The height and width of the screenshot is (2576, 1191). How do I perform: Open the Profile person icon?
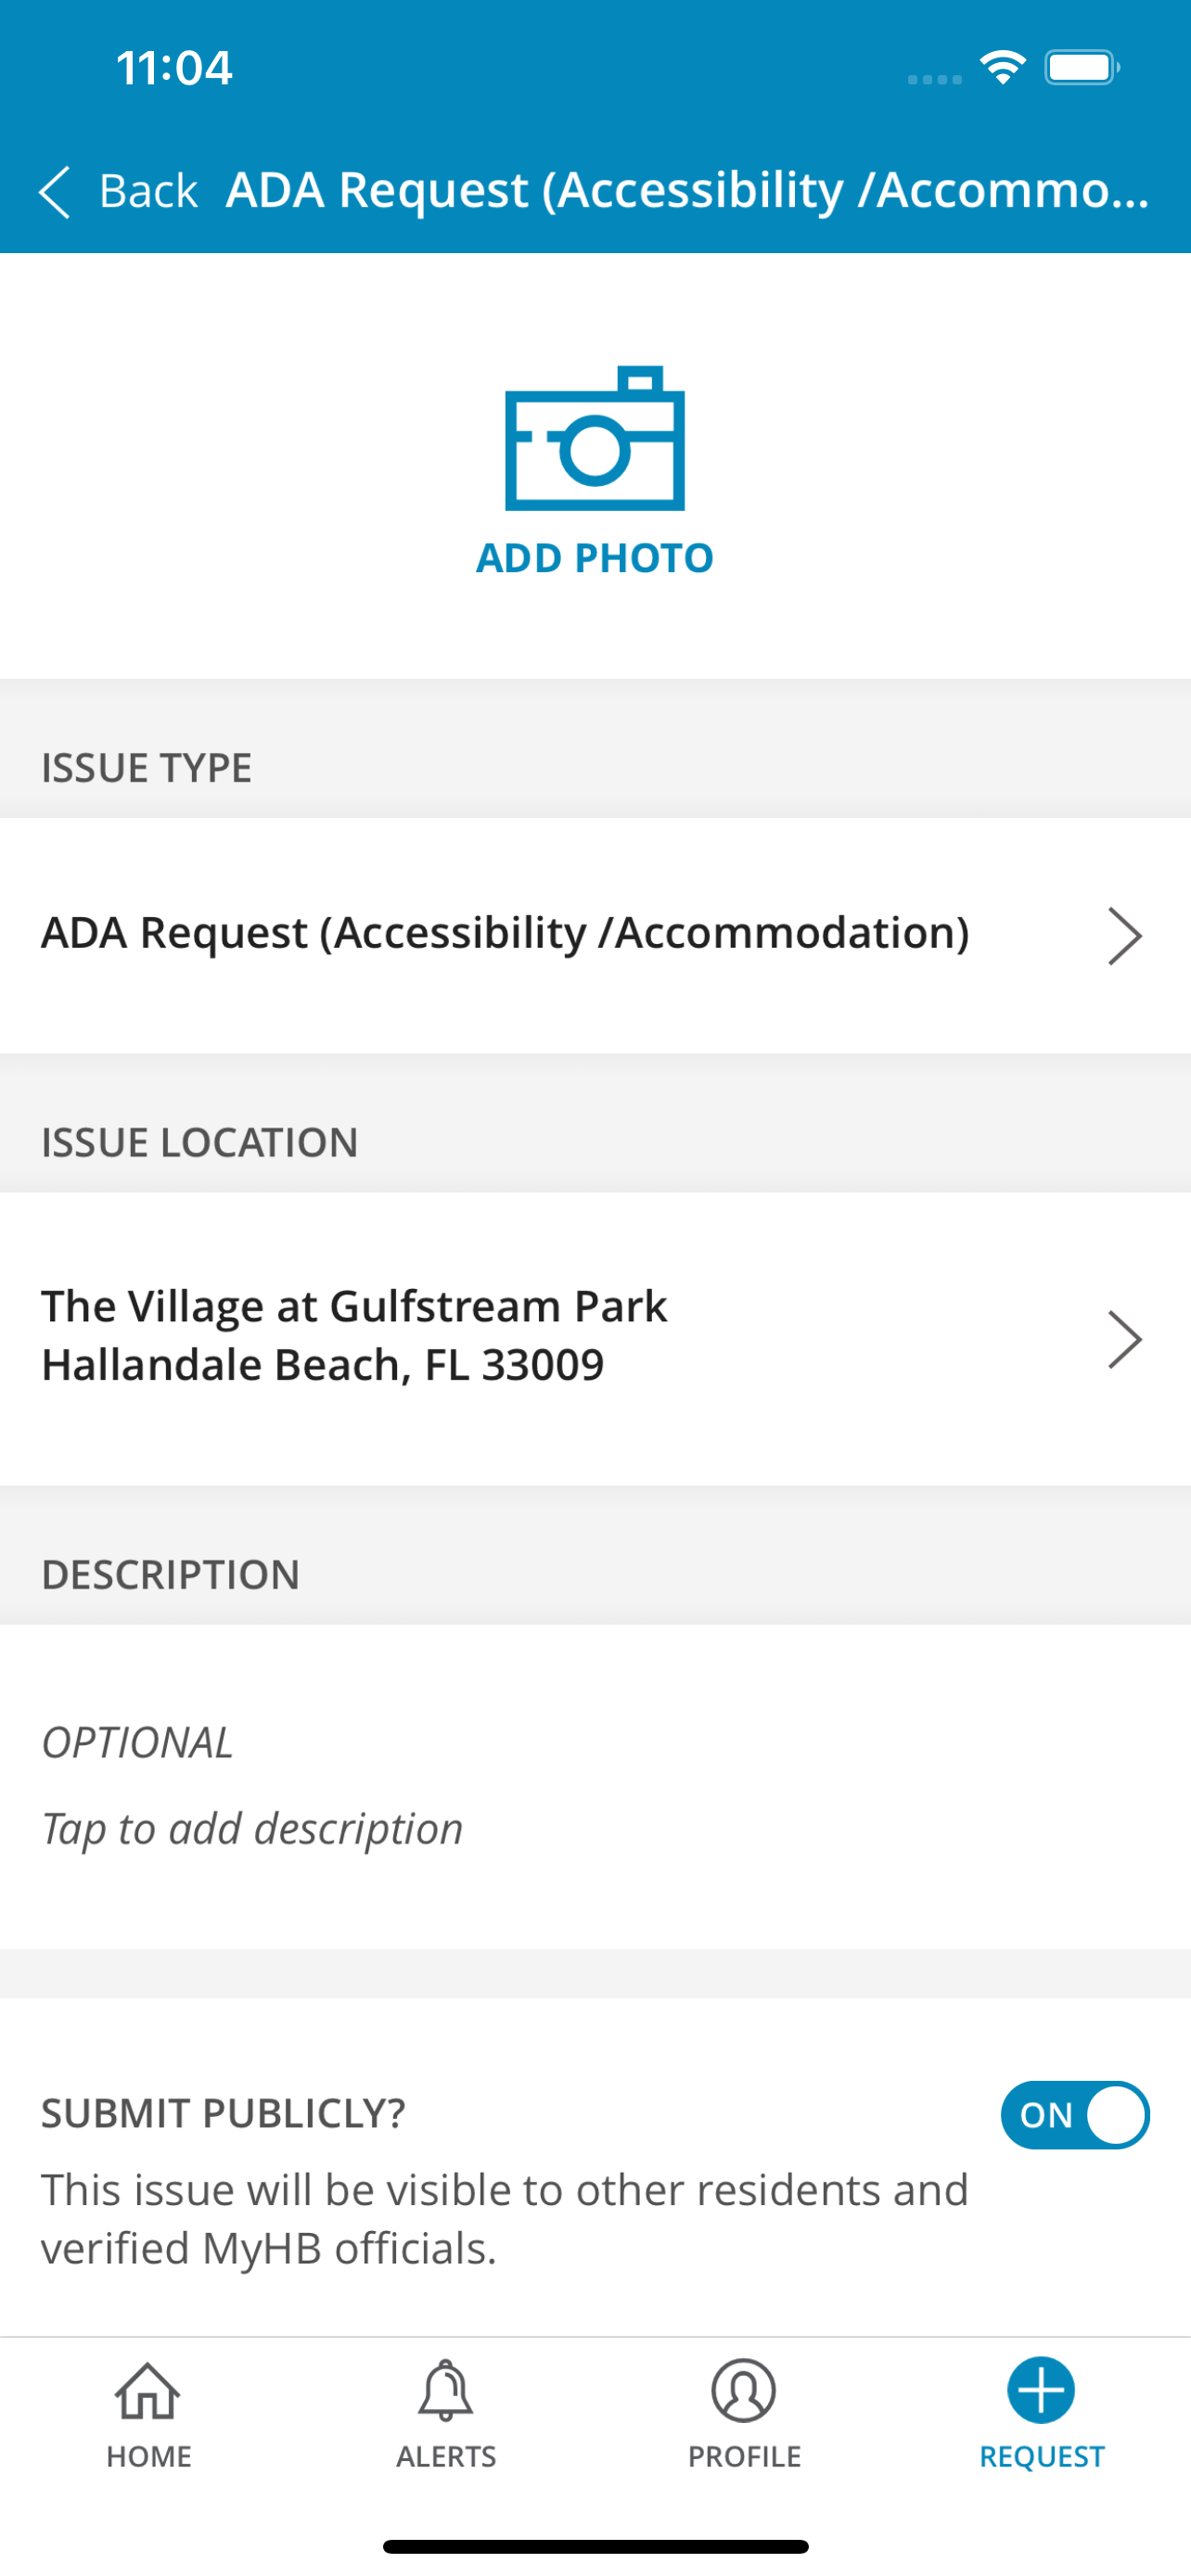tap(744, 2391)
